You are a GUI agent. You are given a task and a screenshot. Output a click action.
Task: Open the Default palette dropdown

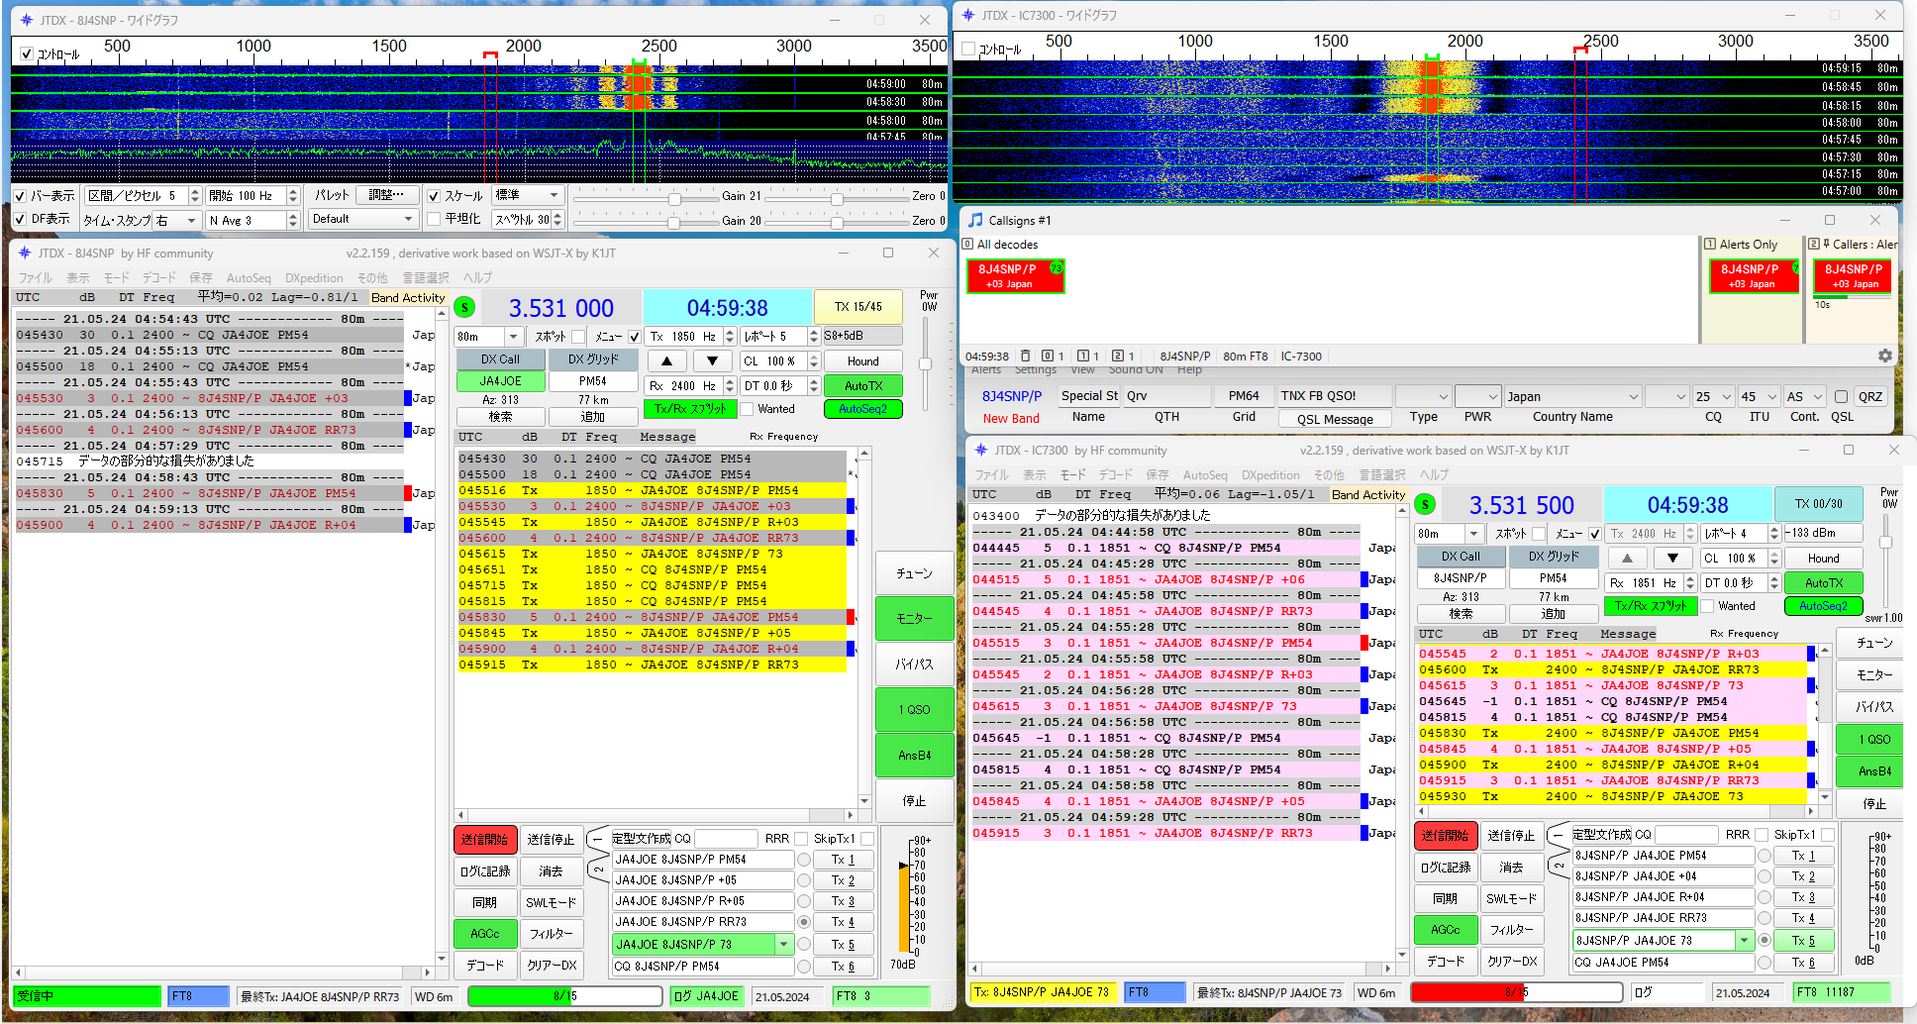point(362,219)
